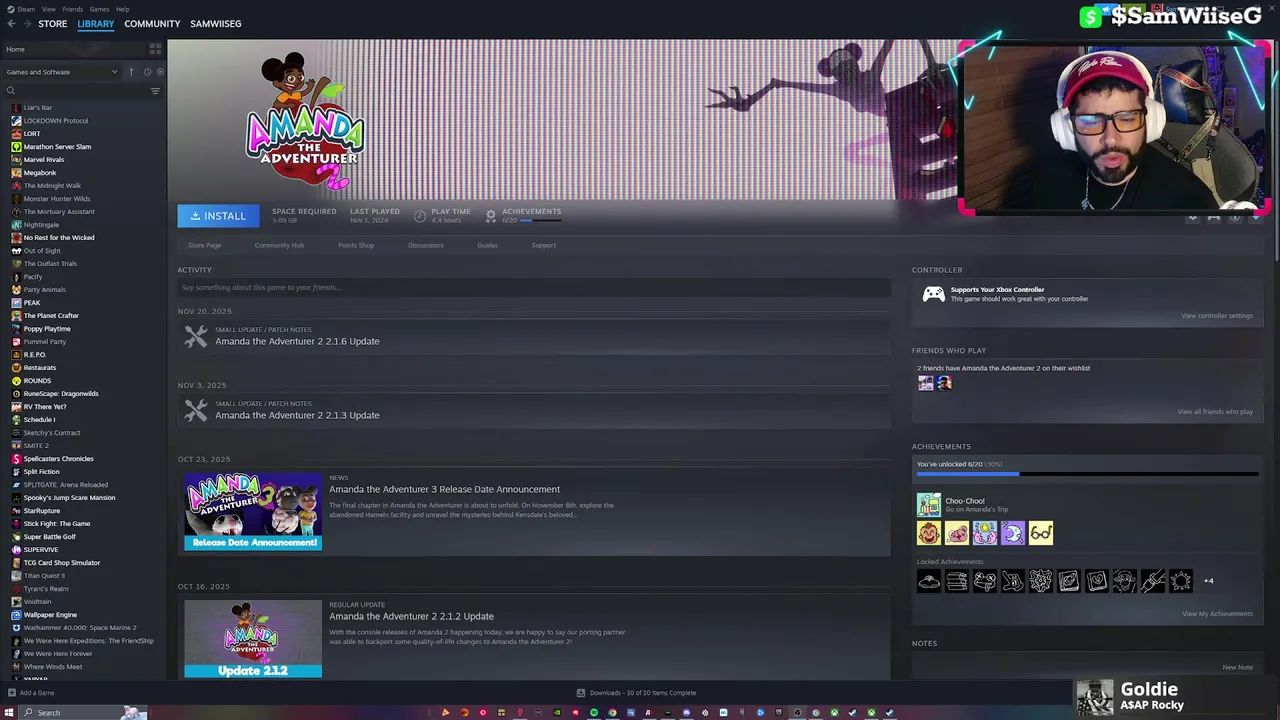Select the locked book stack achievement icon
The height and width of the screenshot is (720, 1280).
coord(957,581)
